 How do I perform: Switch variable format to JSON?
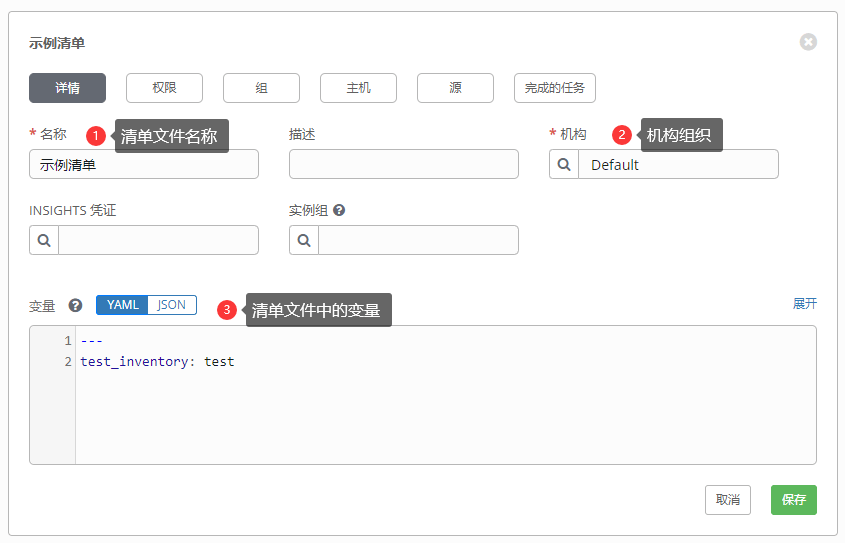point(172,305)
